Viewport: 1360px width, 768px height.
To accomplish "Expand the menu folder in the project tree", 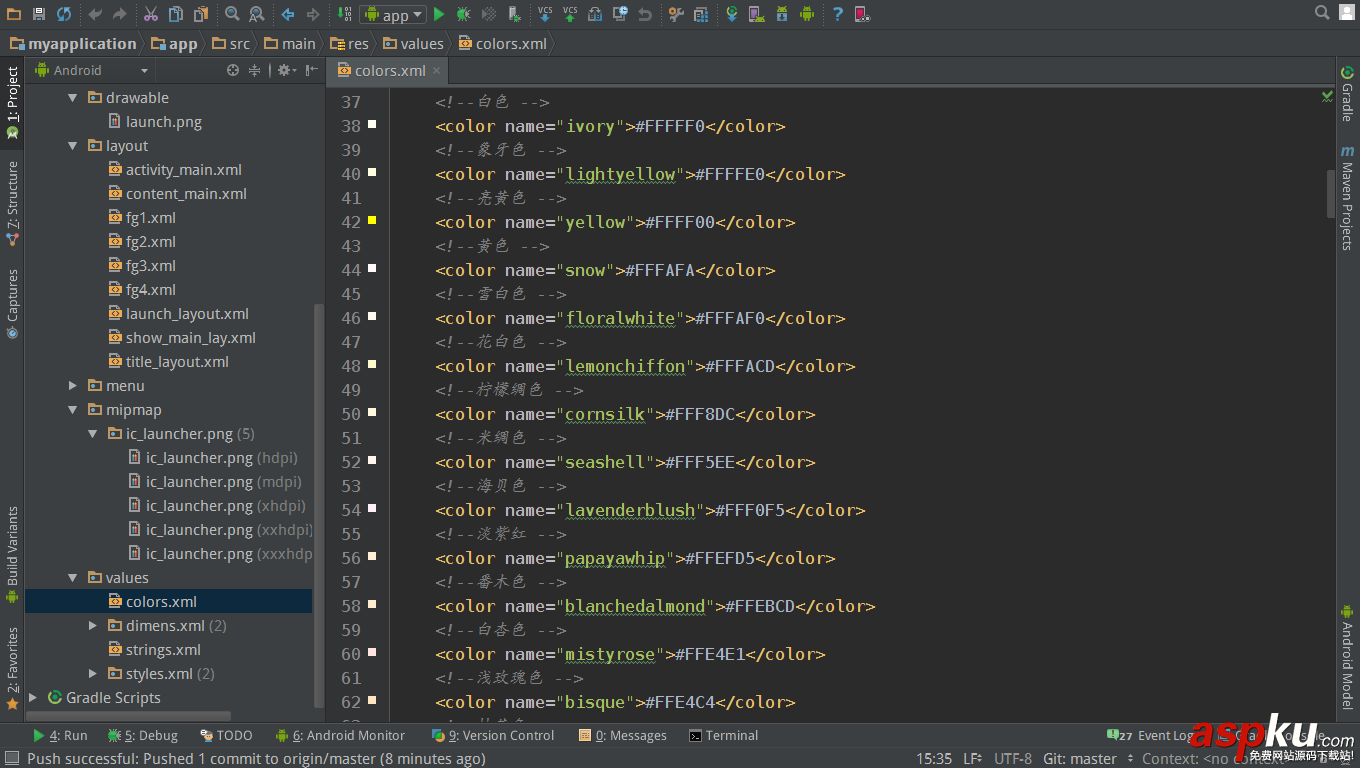I will tap(72, 385).
